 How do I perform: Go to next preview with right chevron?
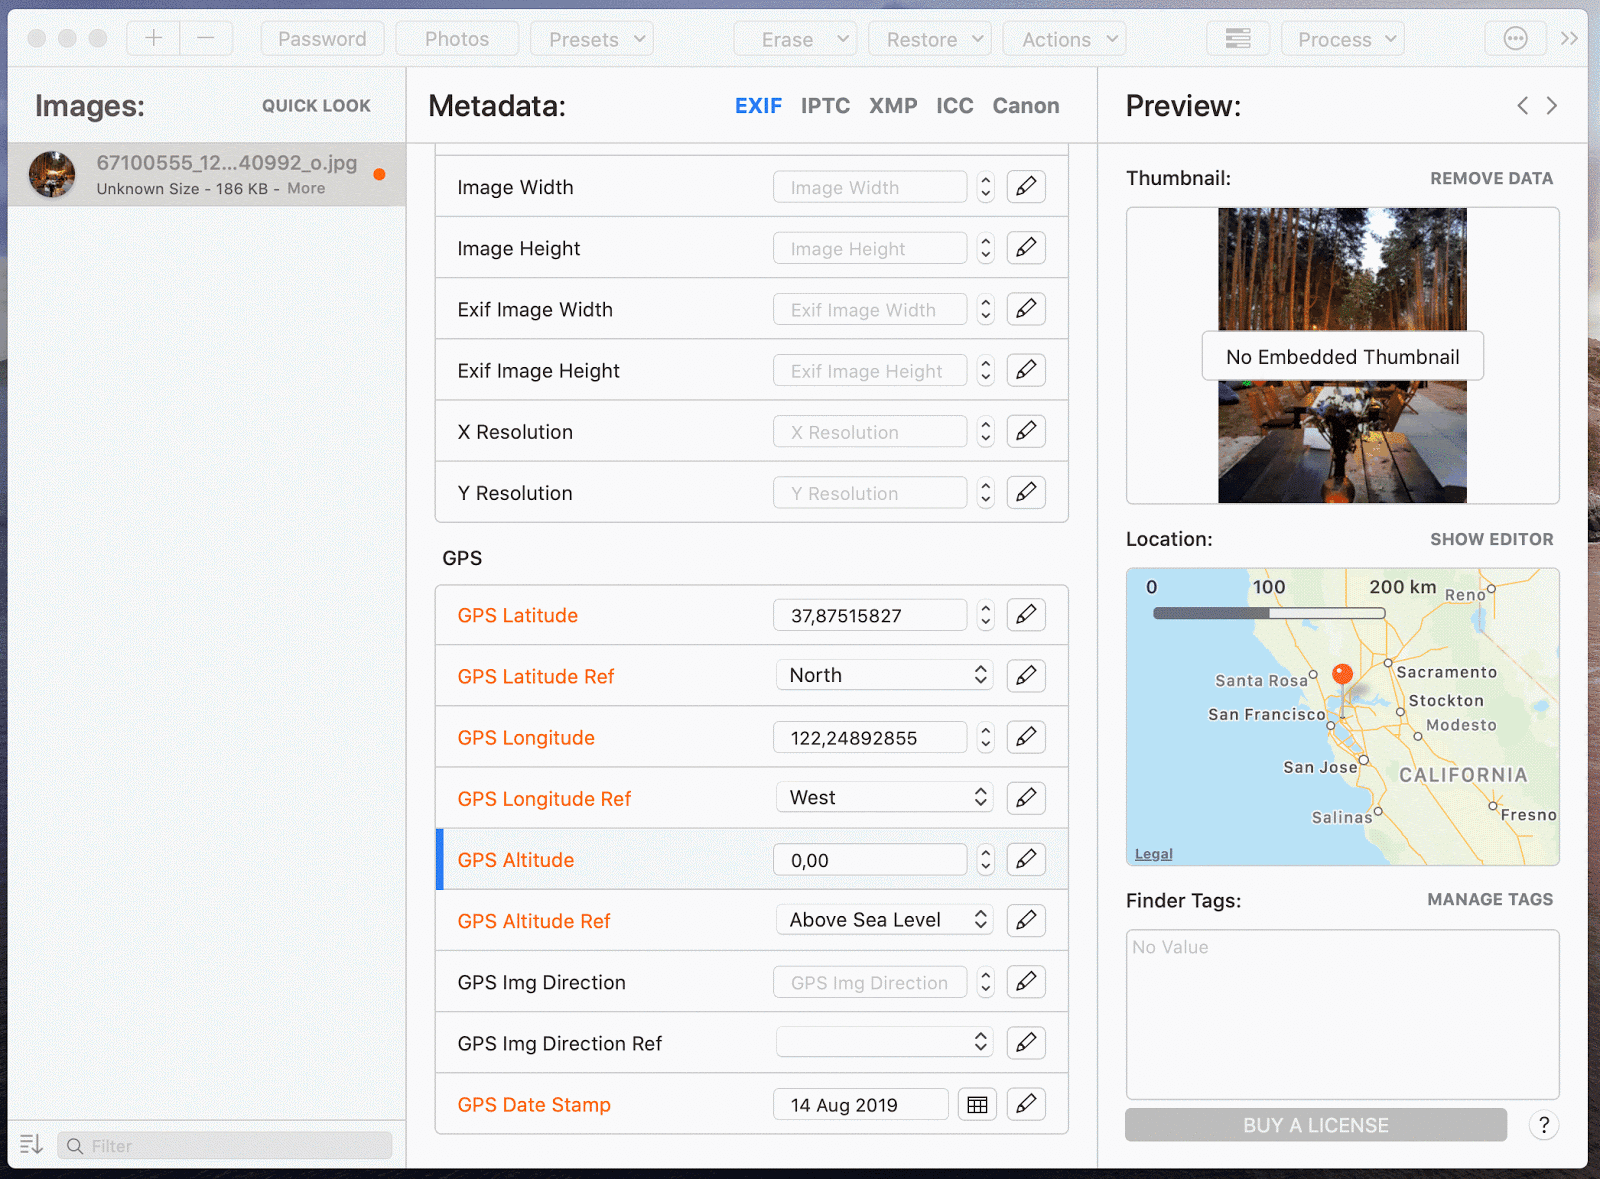coord(1552,106)
